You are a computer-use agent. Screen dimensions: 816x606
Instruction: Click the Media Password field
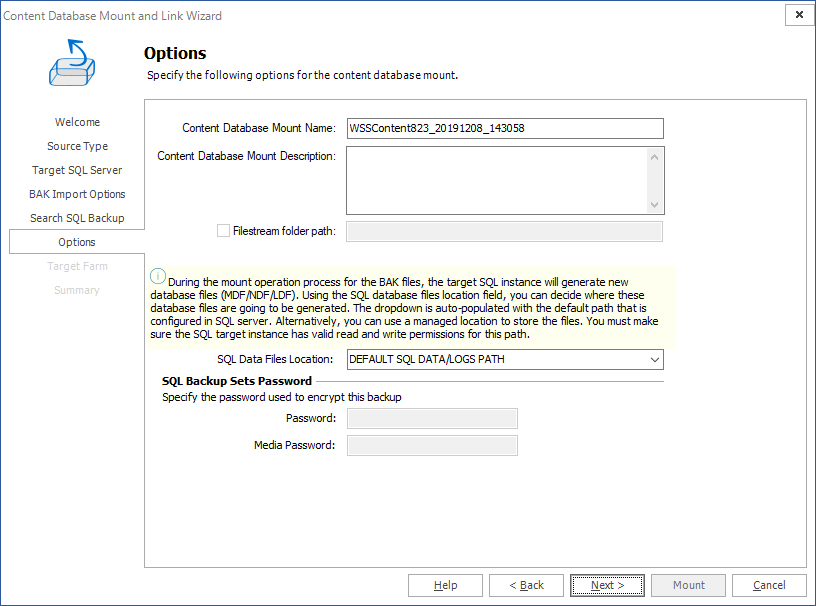pyautogui.click(x=432, y=445)
